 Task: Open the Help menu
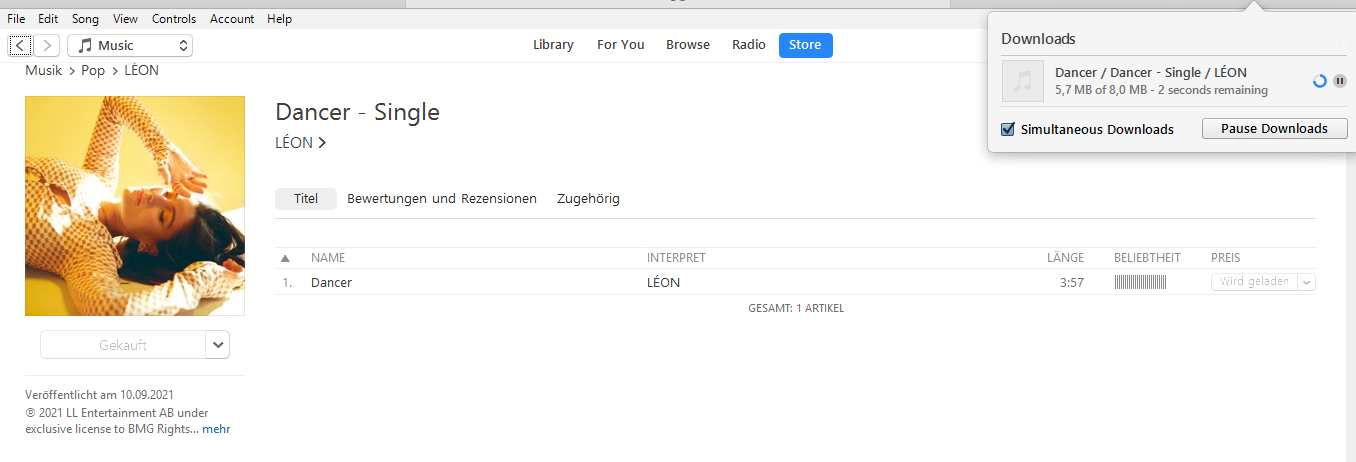(x=280, y=19)
